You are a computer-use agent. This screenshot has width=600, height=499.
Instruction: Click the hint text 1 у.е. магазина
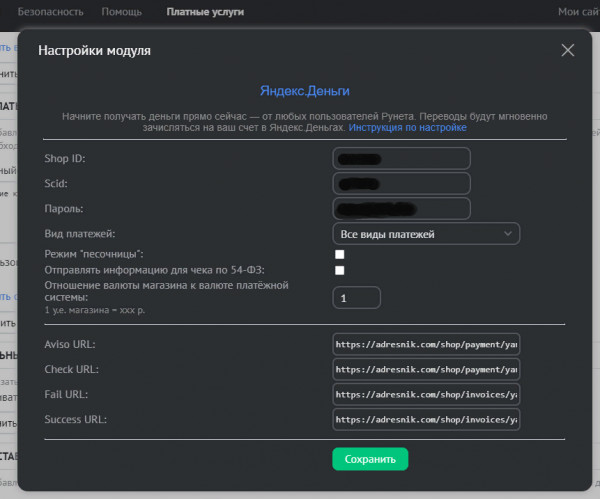tap(95, 310)
